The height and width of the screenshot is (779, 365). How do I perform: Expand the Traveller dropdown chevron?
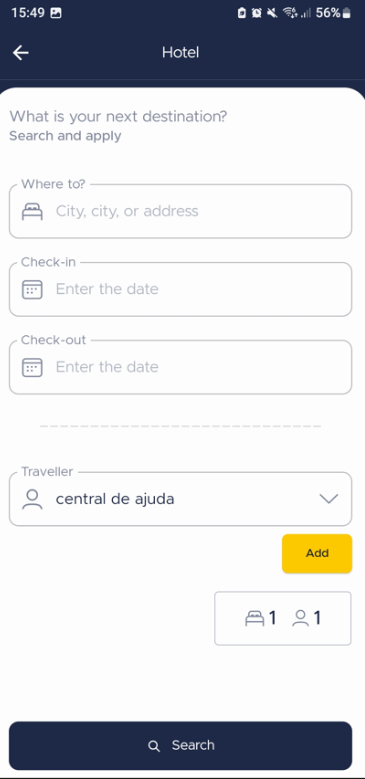(x=329, y=499)
